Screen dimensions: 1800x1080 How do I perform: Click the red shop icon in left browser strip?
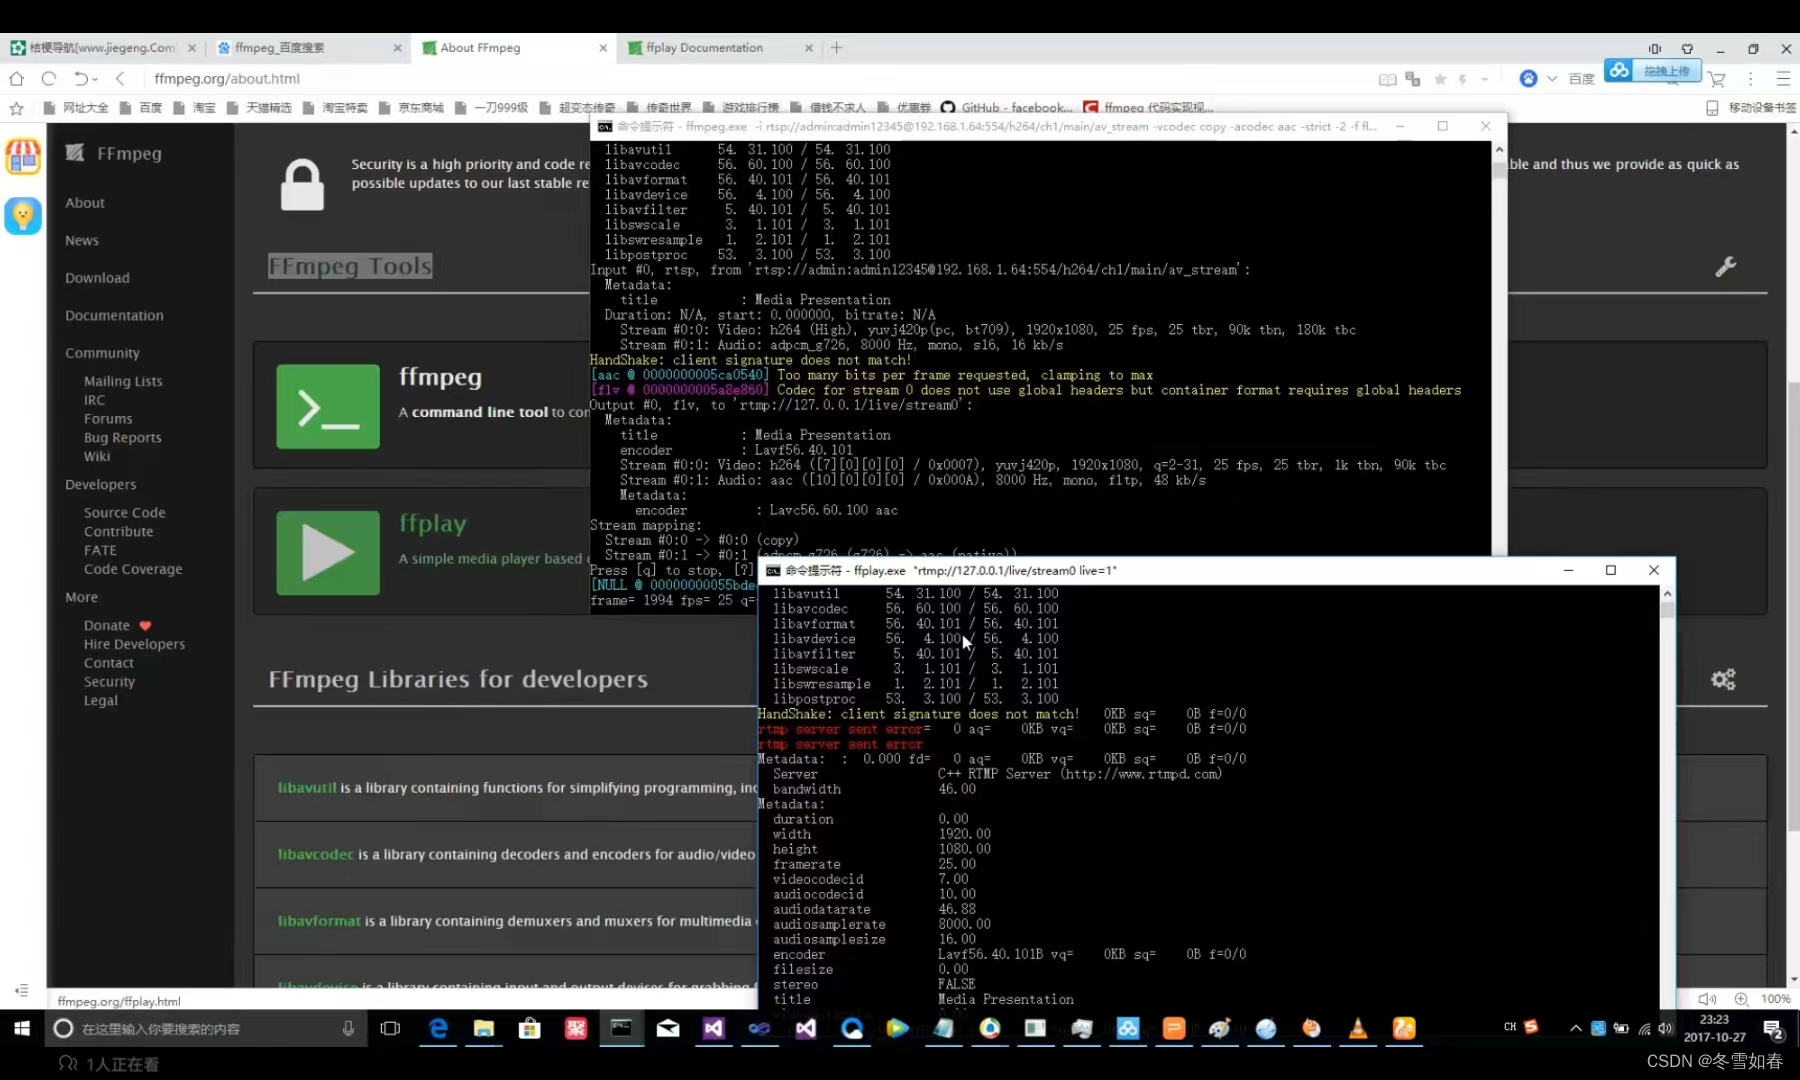tap(23, 157)
